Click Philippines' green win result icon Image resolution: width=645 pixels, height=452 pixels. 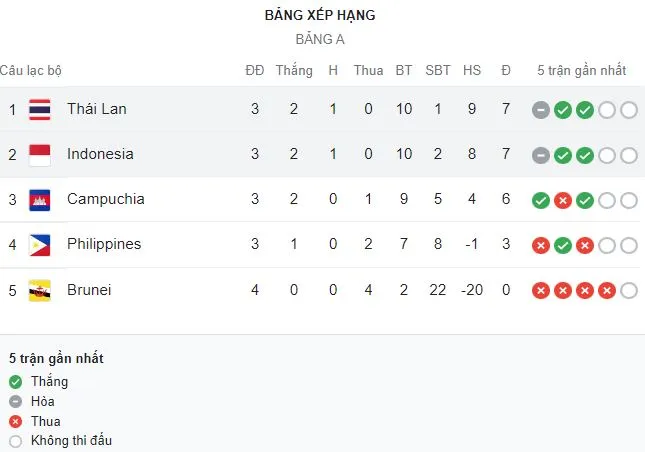tap(563, 245)
